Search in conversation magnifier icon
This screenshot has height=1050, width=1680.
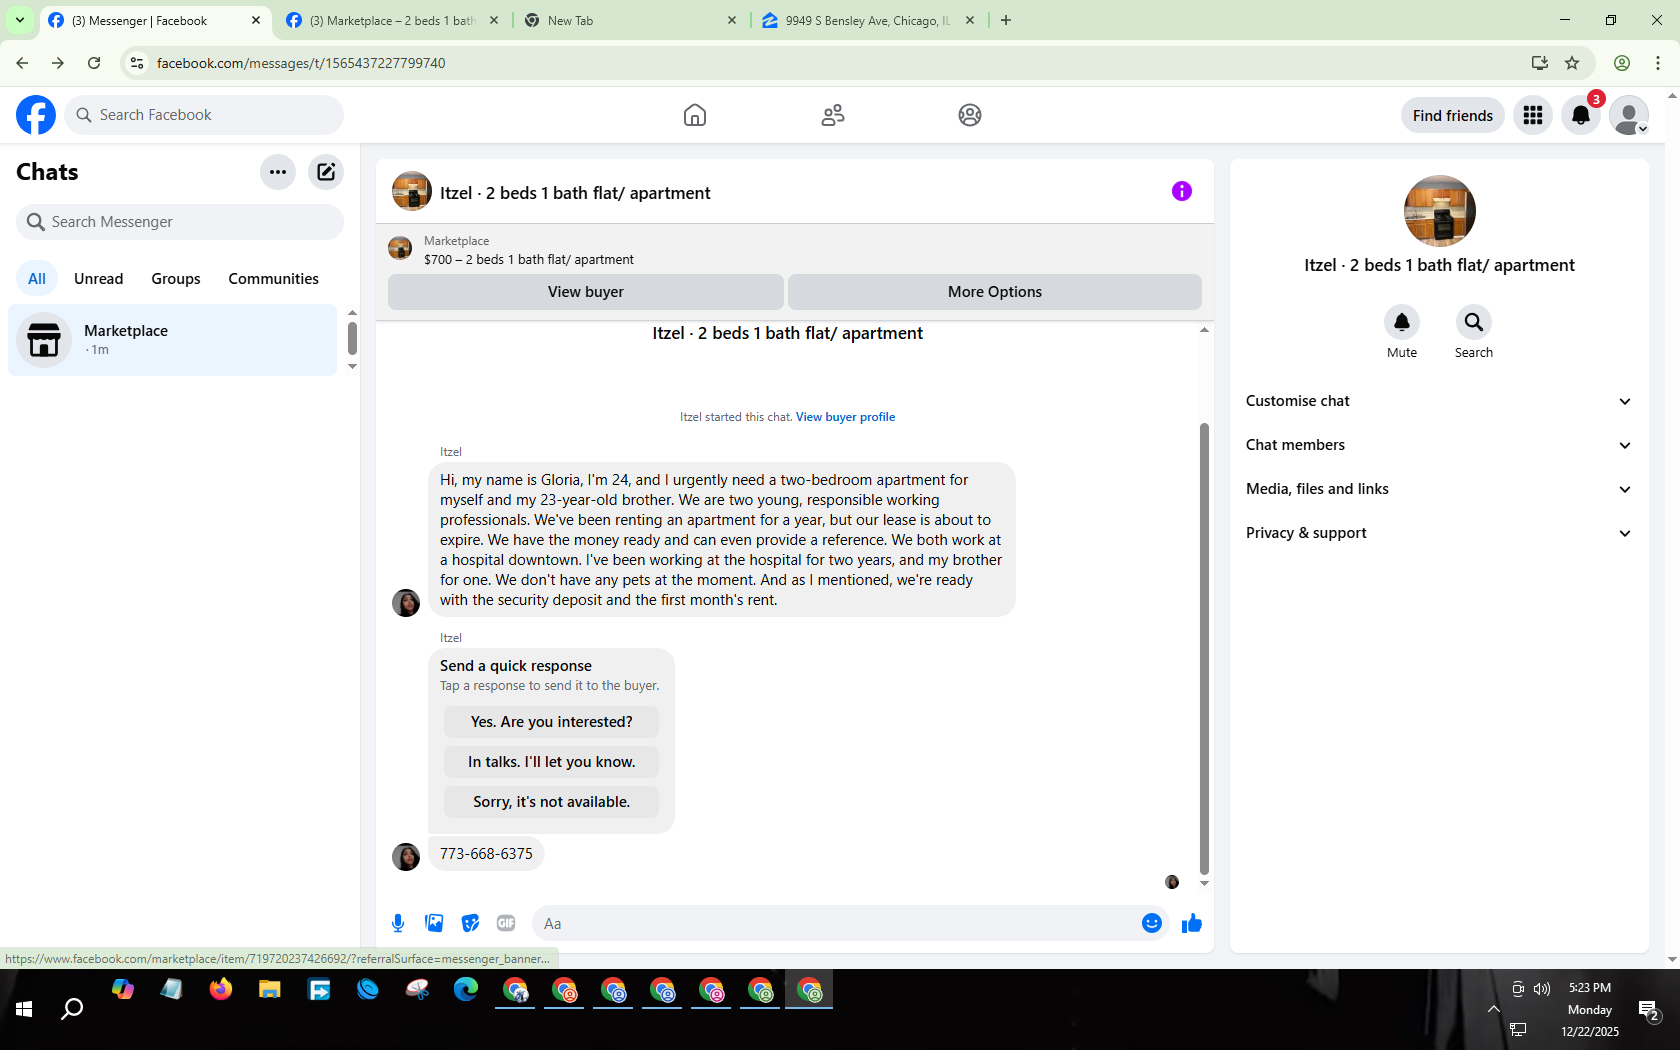click(1474, 322)
